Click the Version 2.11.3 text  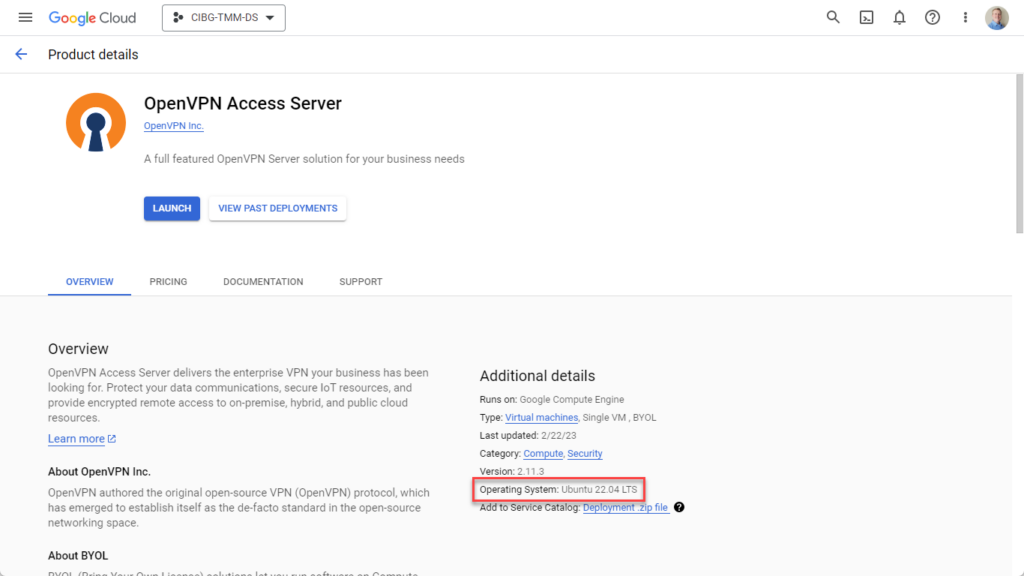[511, 472]
